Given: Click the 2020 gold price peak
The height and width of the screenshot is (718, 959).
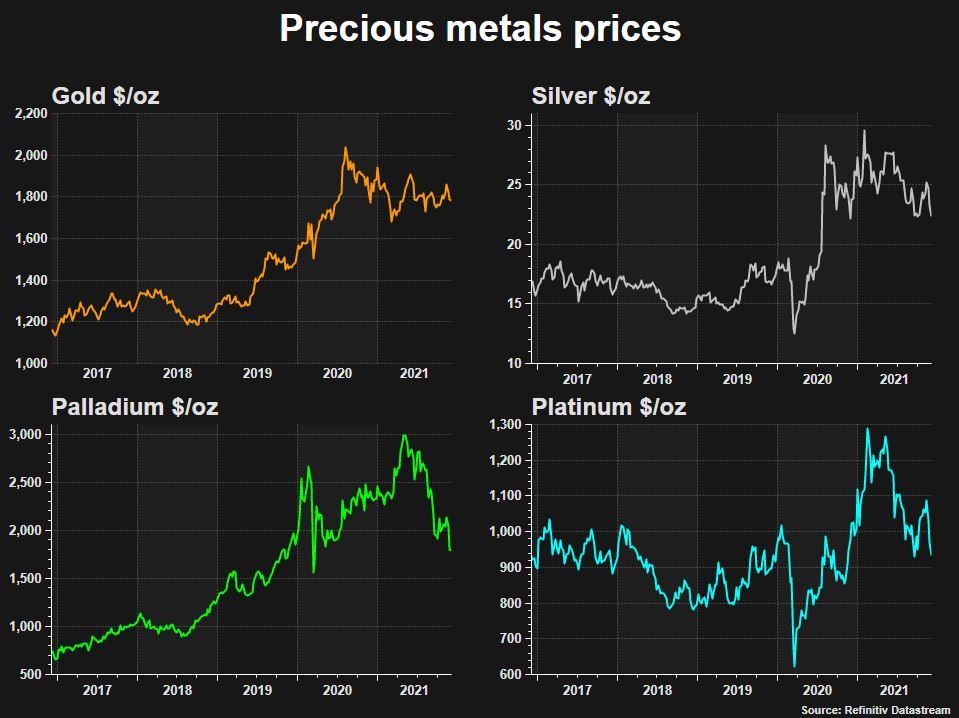Looking at the screenshot, I should pos(345,148).
